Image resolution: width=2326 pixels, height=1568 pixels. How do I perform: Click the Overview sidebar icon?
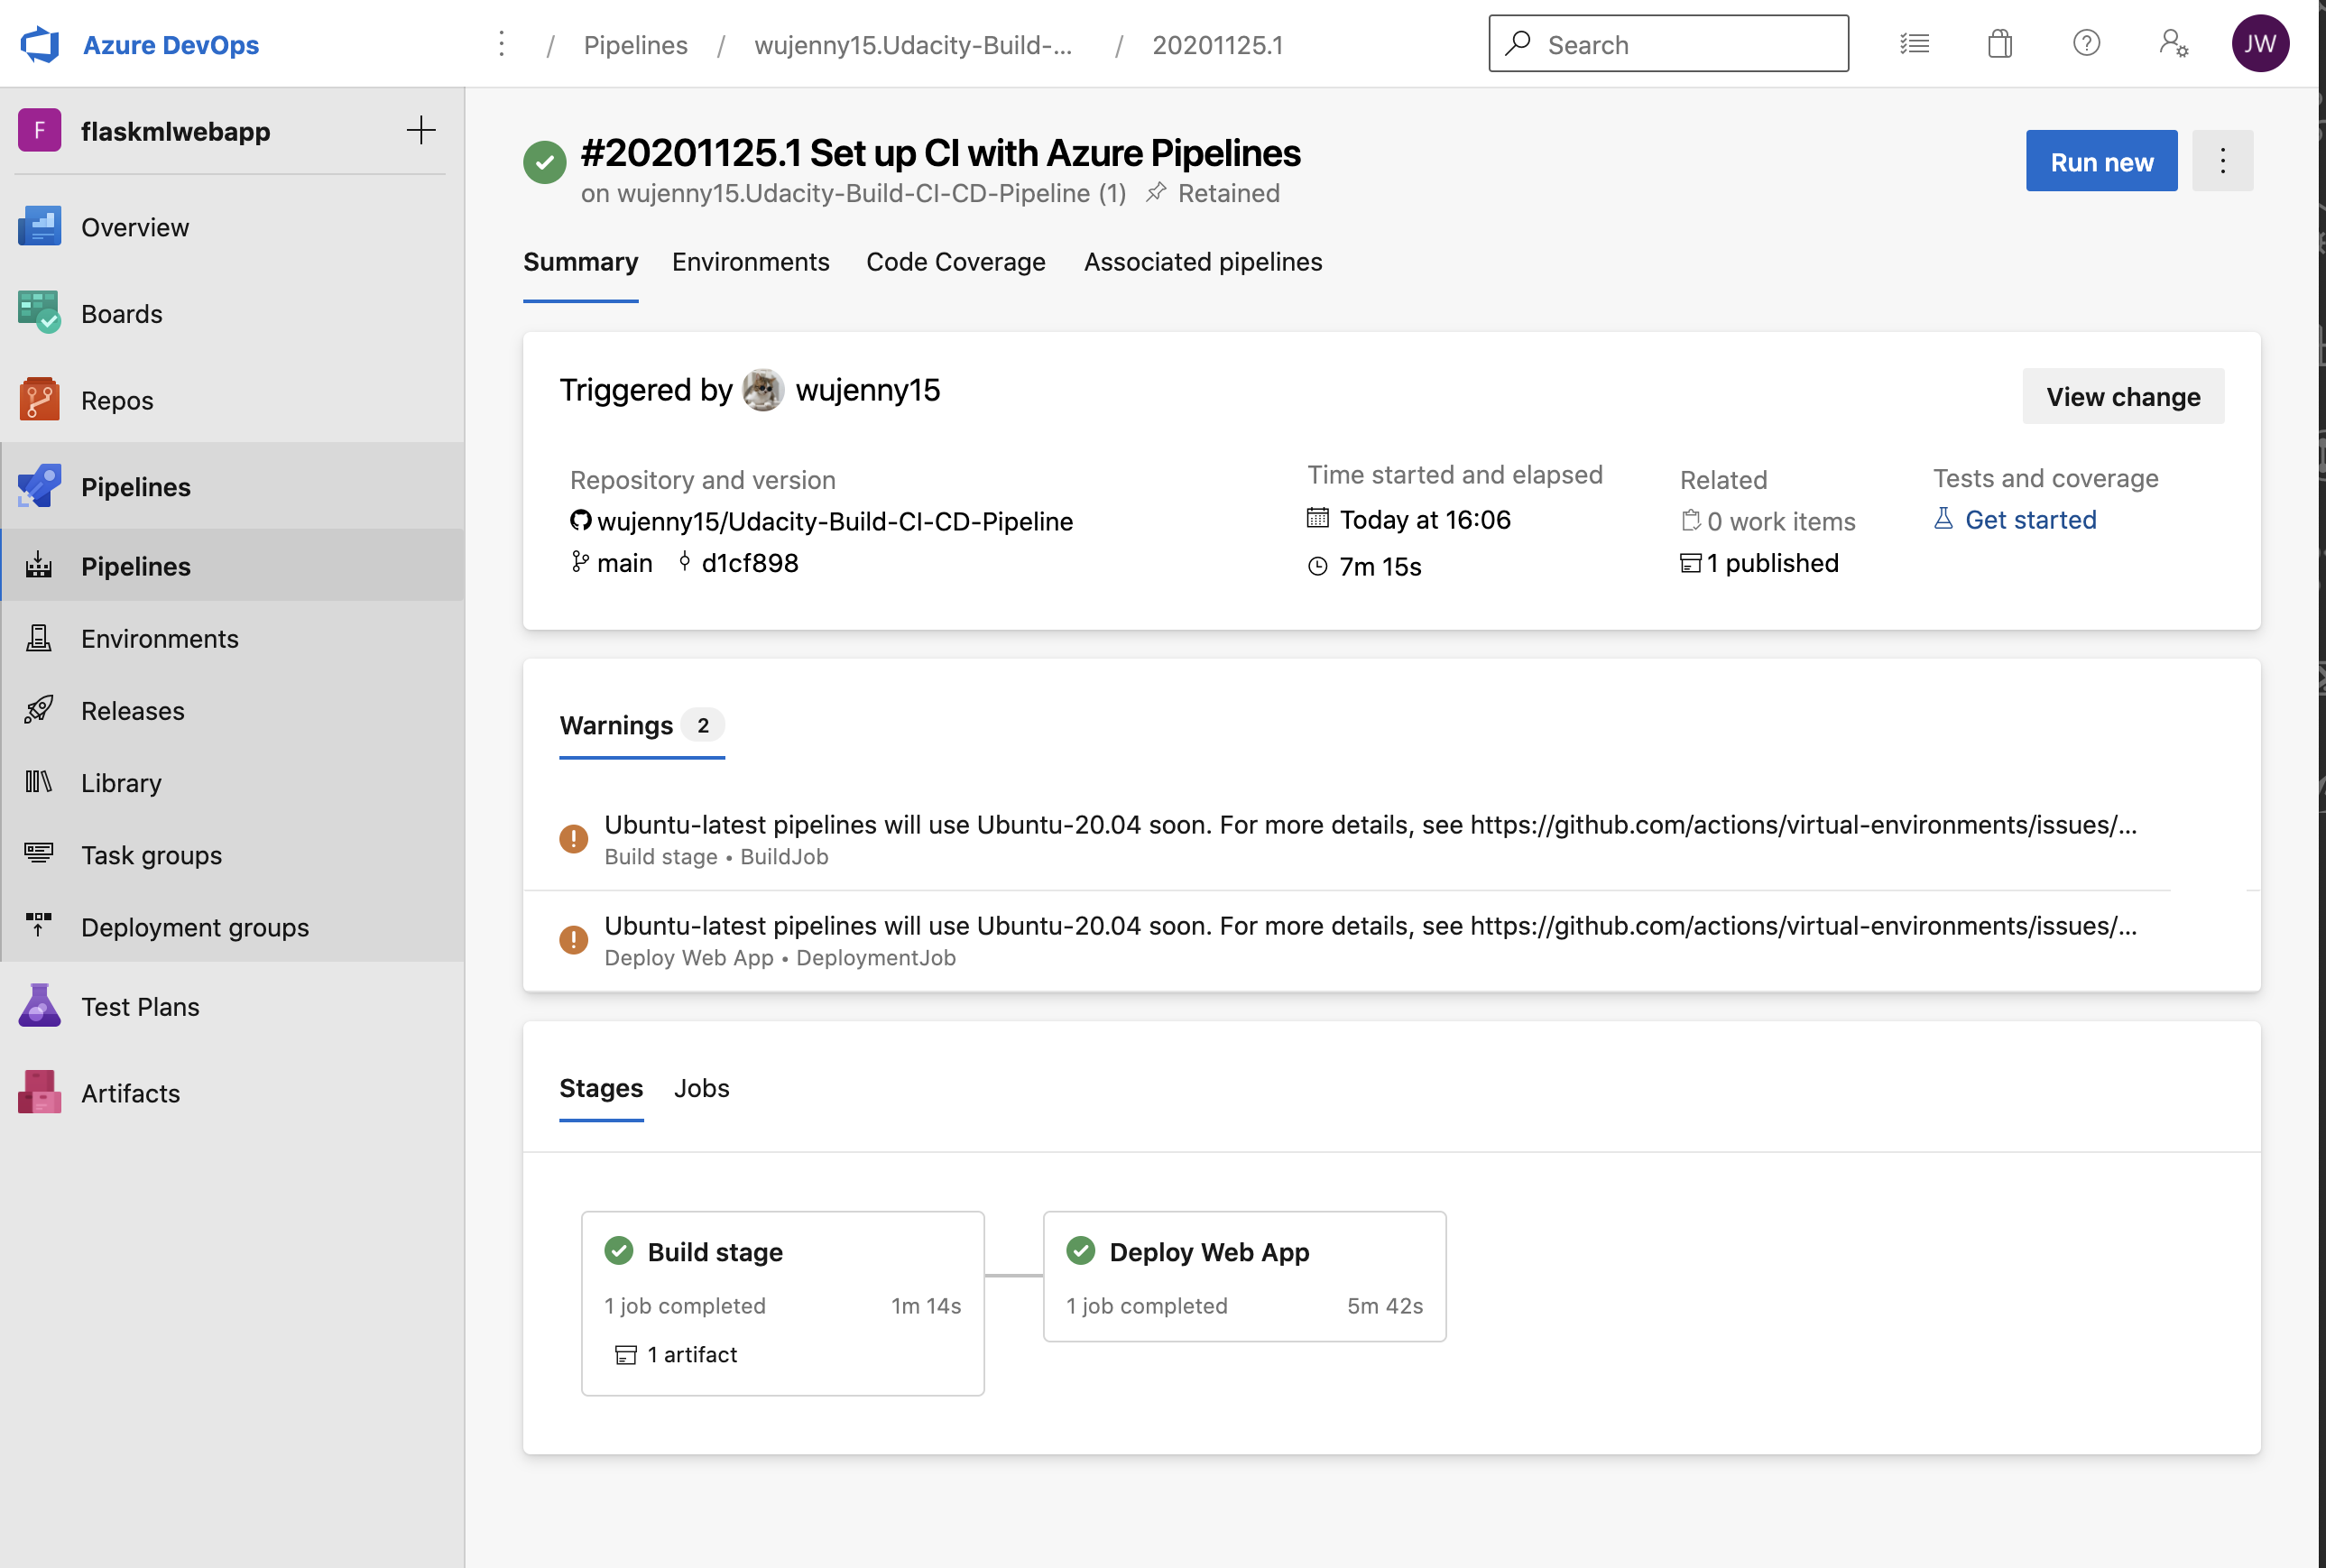click(x=40, y=227)
